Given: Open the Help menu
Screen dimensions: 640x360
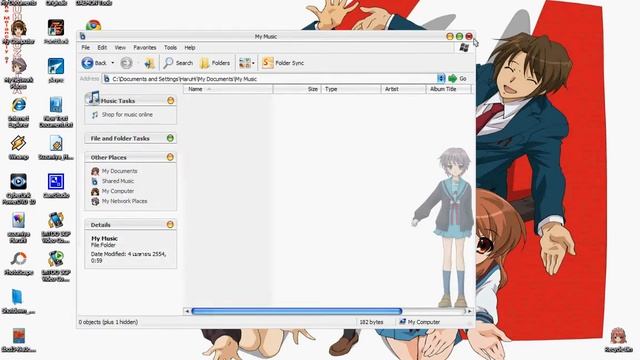Looking at the screenshot, I should point(190,47).
